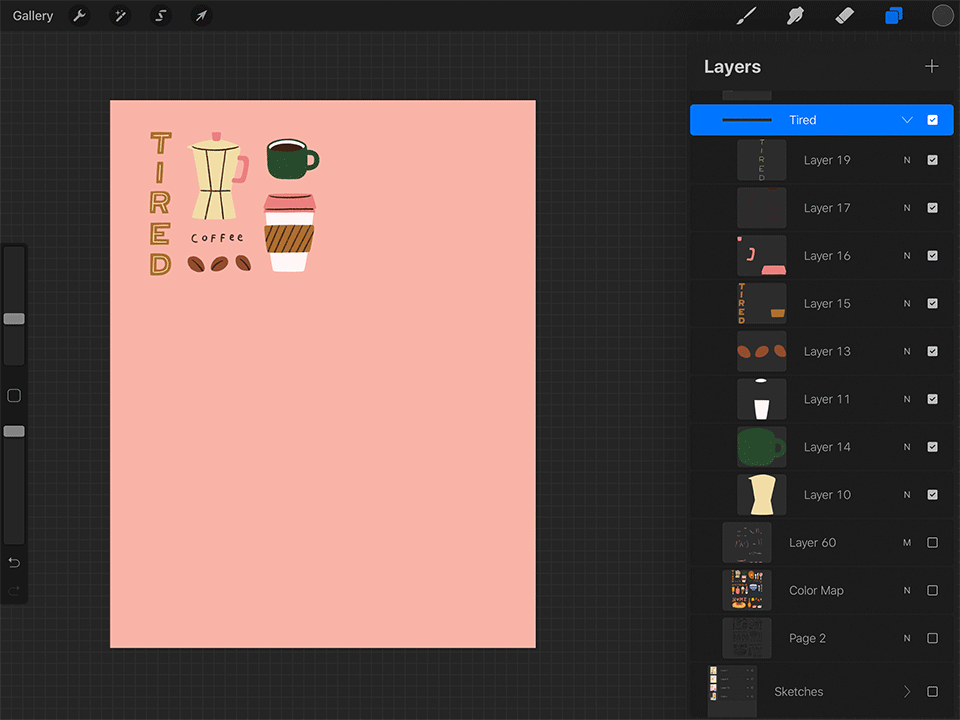Screen dimensions: 960x720
Task: Activate the Transform arrow tool
Action: [x=201, y=16]
